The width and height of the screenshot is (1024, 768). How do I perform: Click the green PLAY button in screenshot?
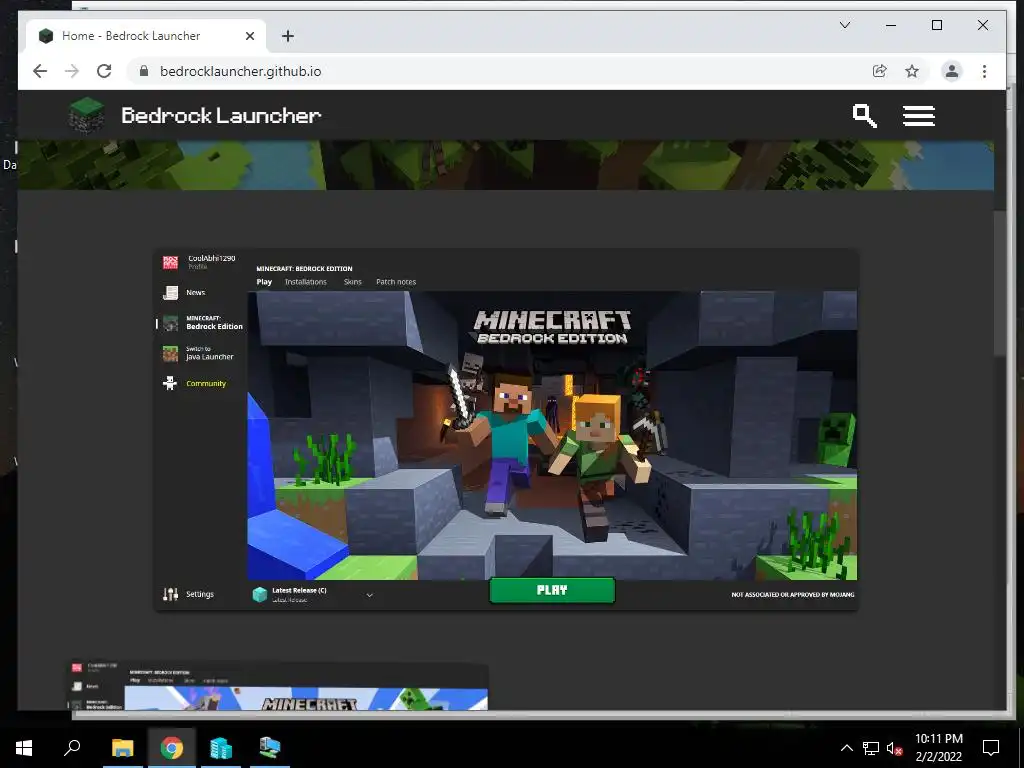pyautogui.click(x=552, y=590)
